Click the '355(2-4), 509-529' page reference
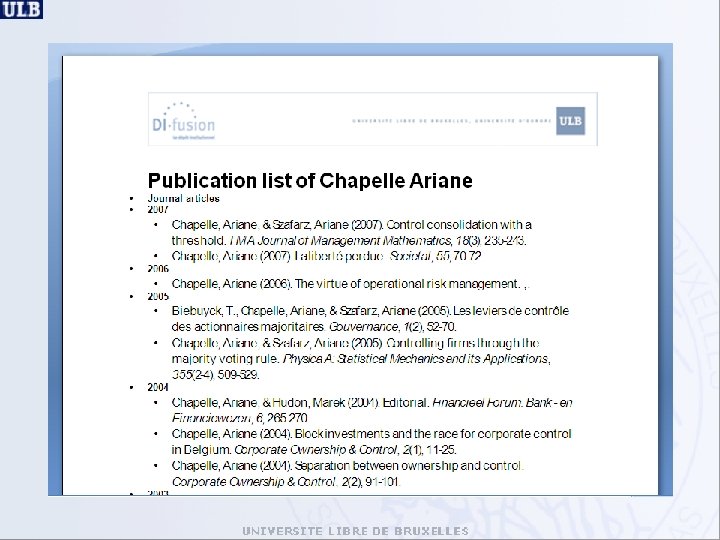Image resolution: width=720 pixels, height=540 pixels. (215, 375)
